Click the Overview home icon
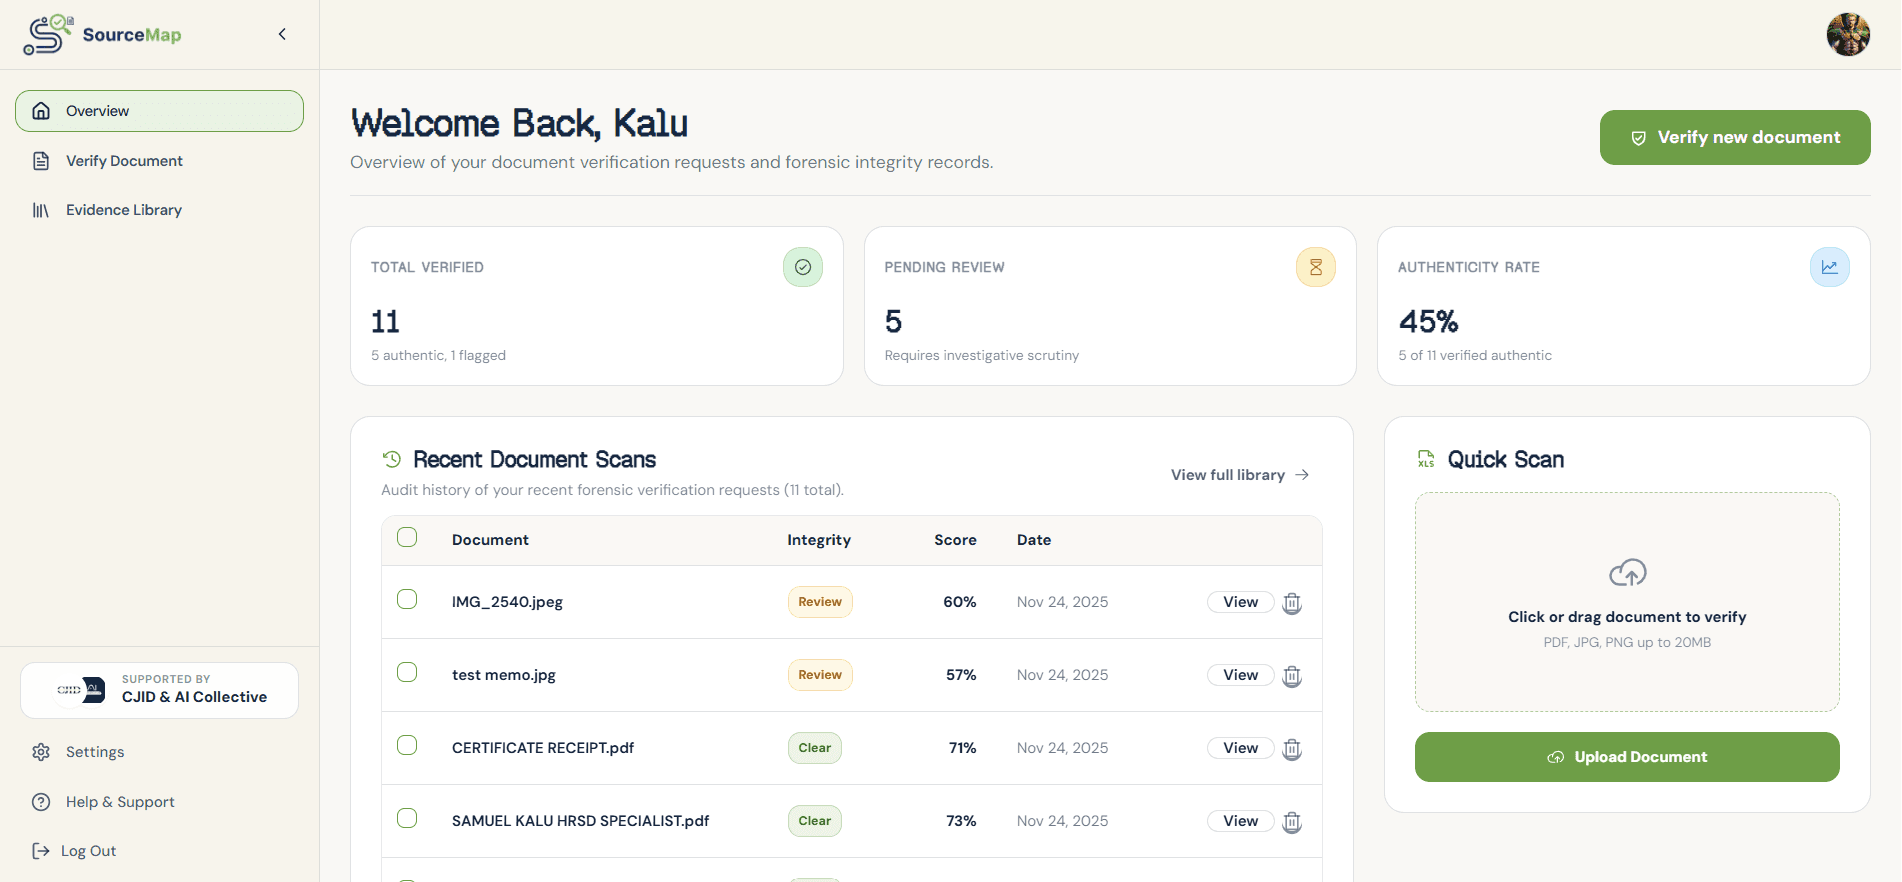The height and width of the screenshot is (882, 1902). (41, 111)
